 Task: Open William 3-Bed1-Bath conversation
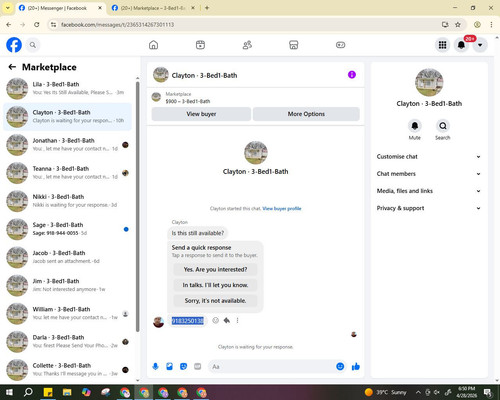pos(68,313)
